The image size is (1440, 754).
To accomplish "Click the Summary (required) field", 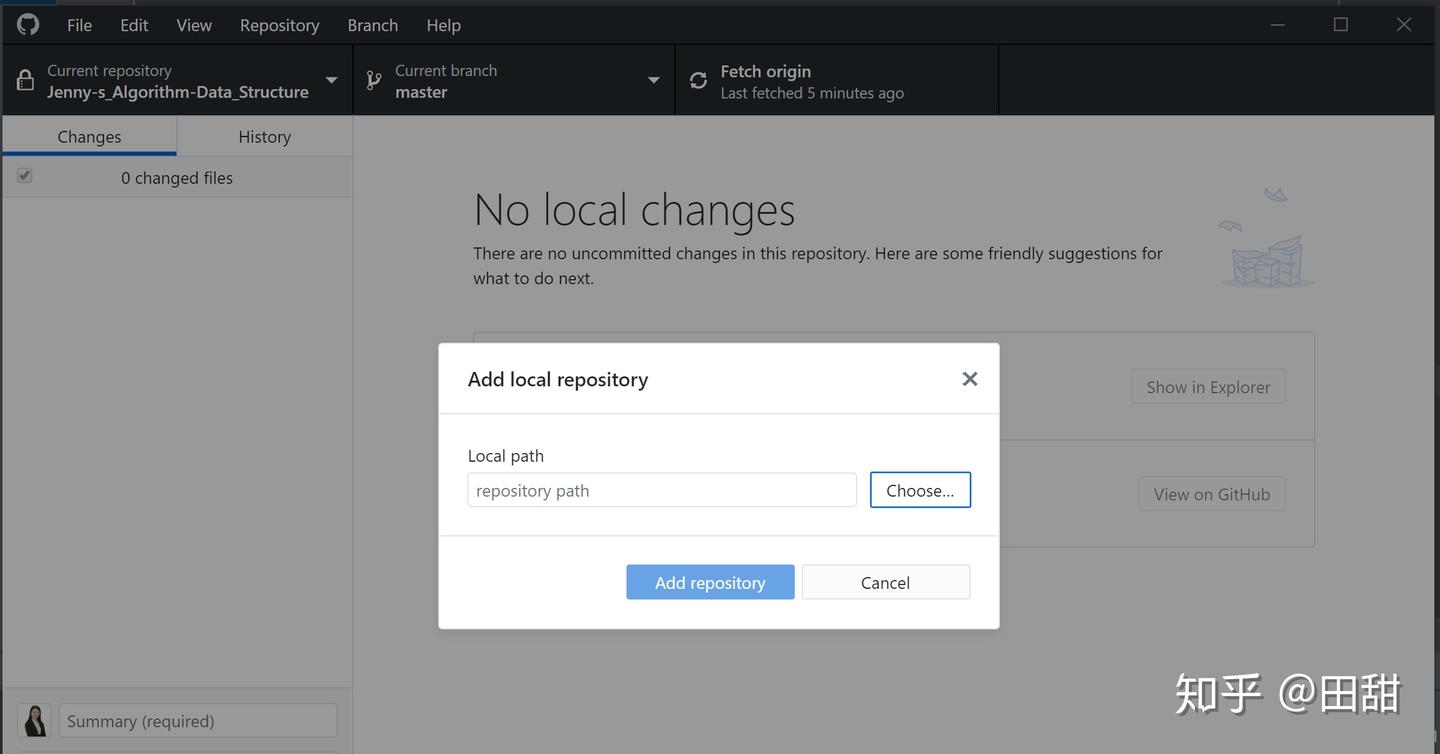I will (197, 720).
